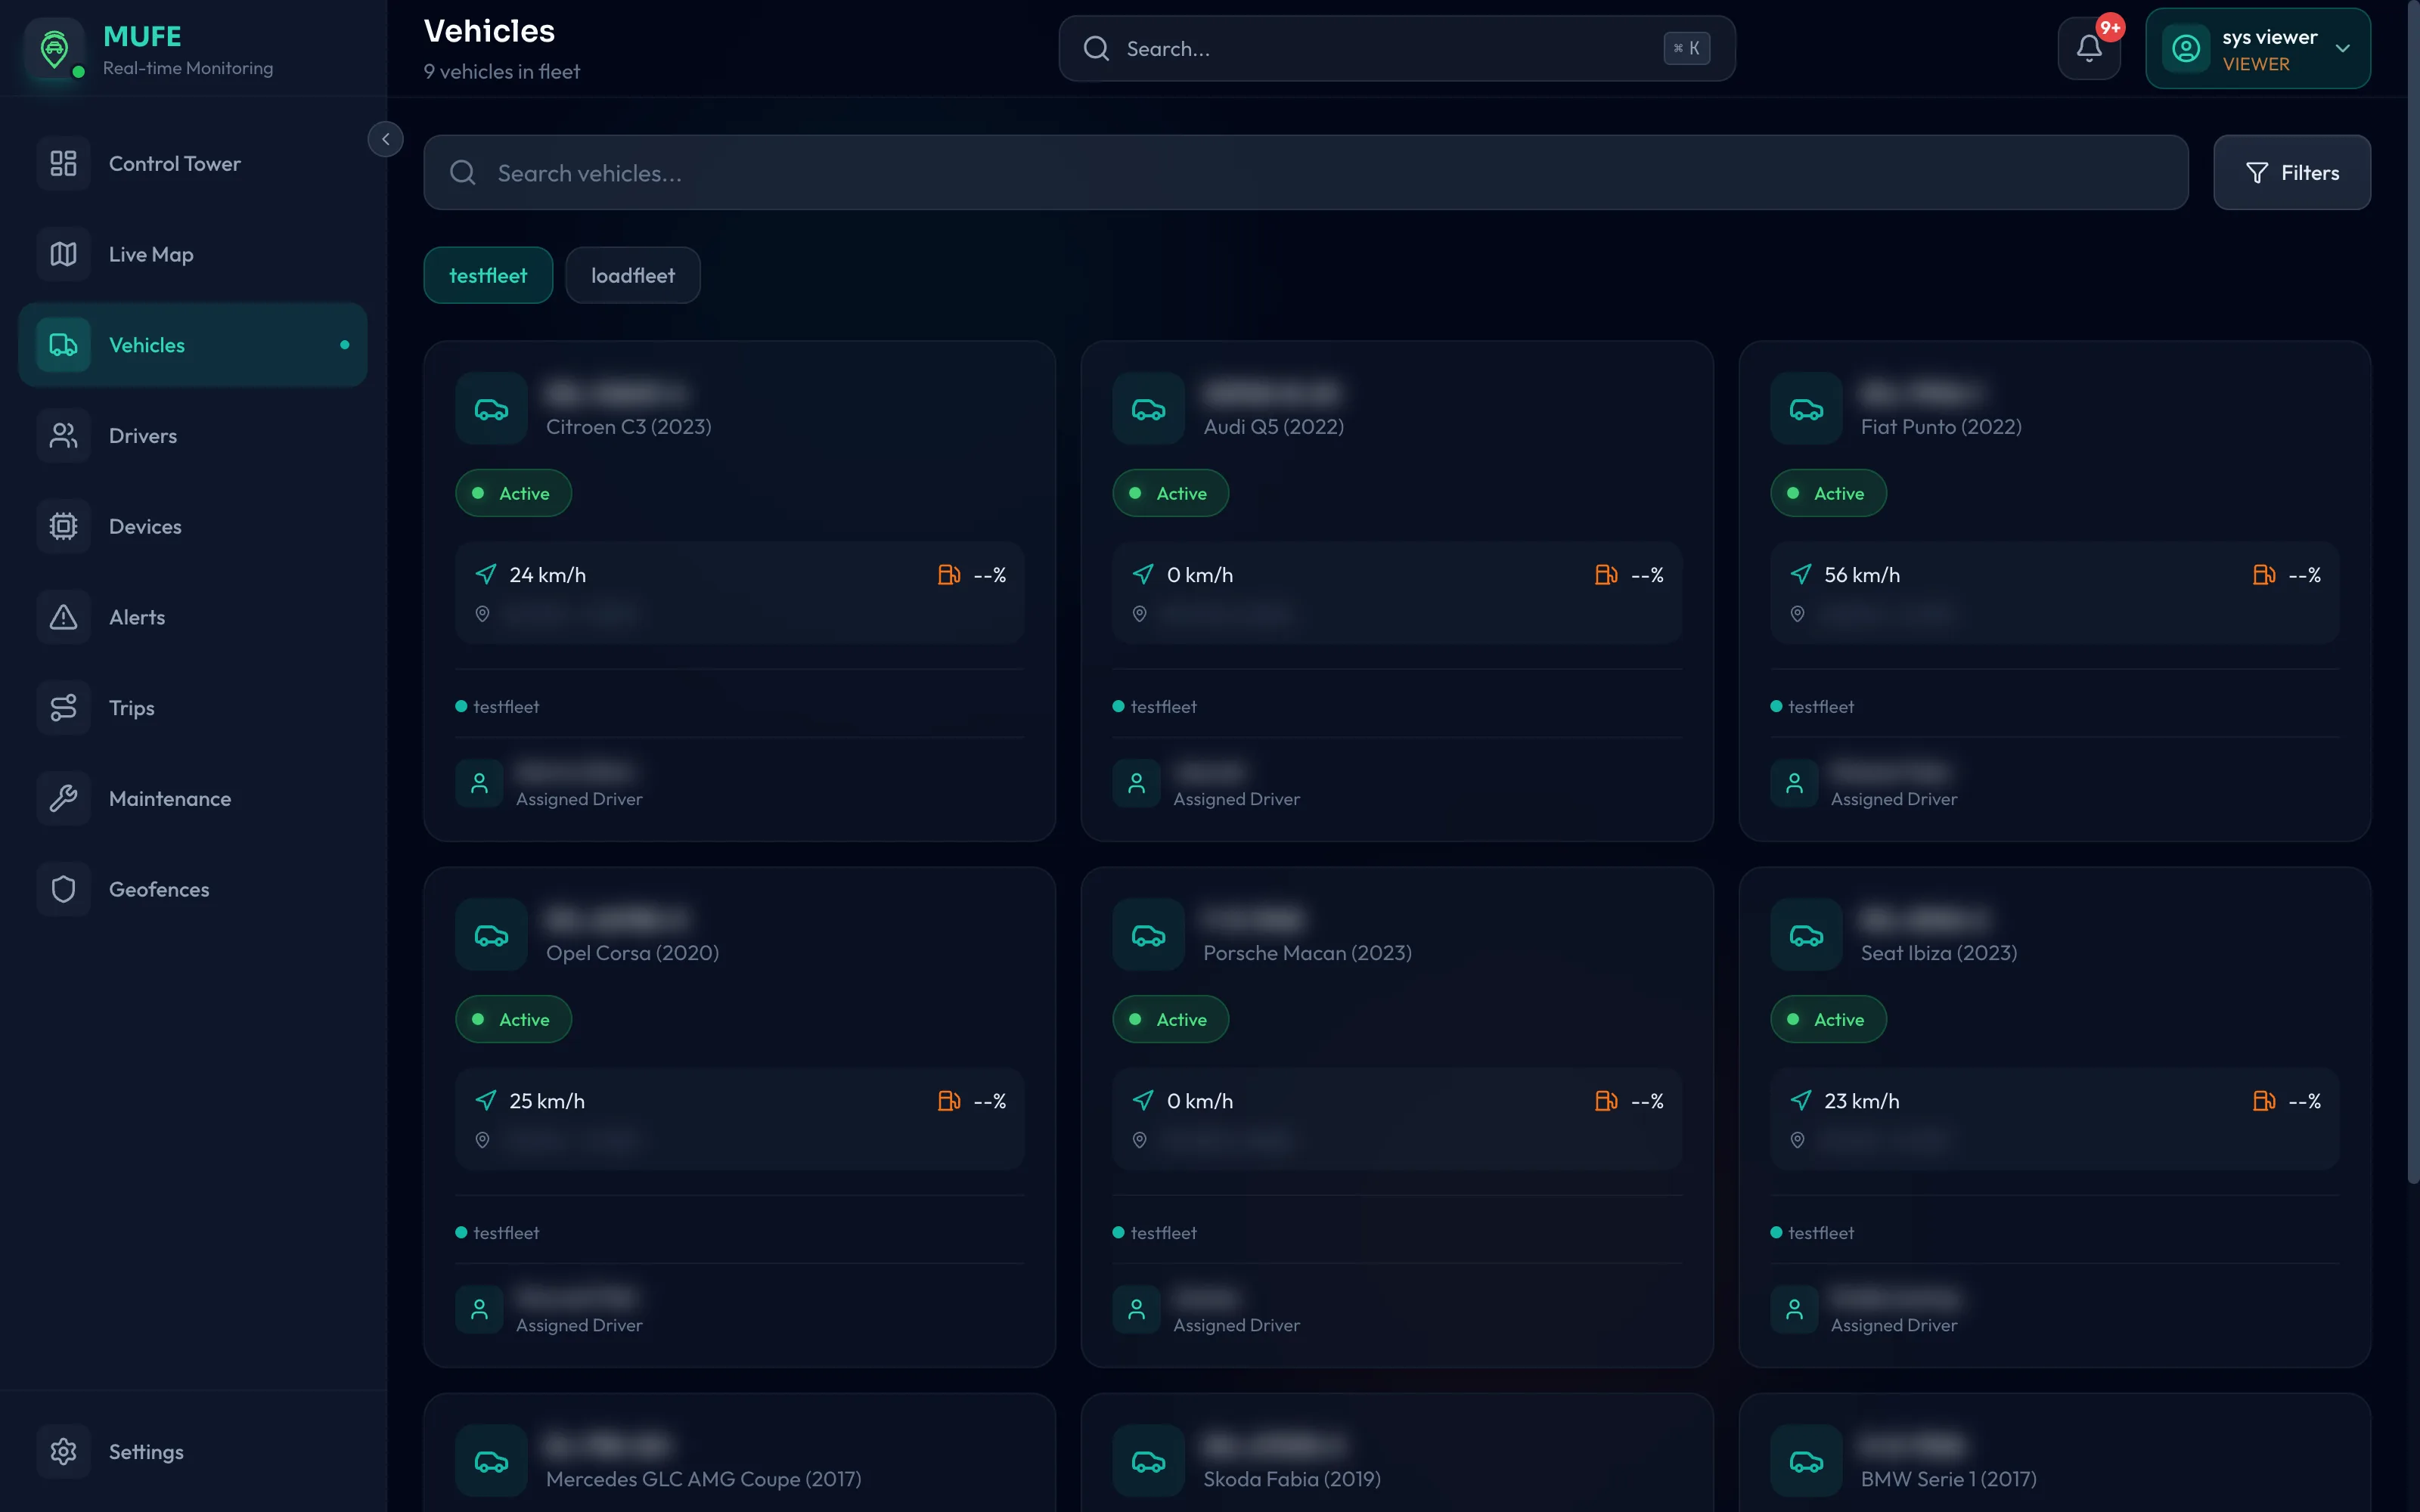The width and height of the screenshot is (2420, 1512).
Task: Click the fuel icon on Audi Q5 card
Action: (1606, 575)
